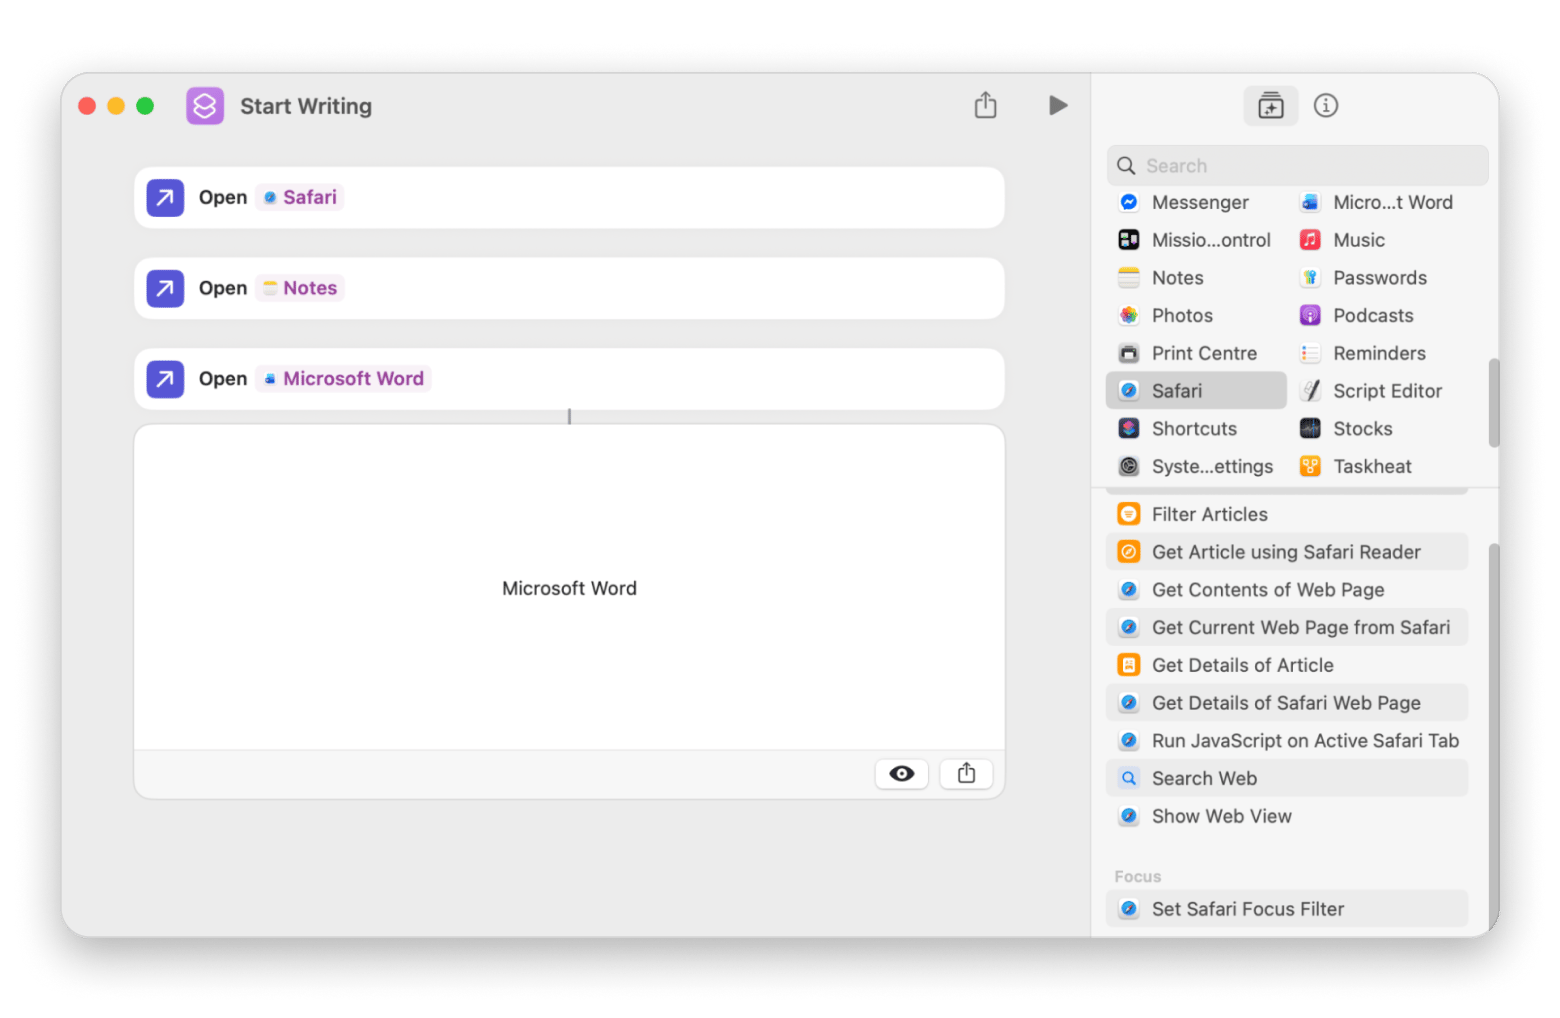Select Reminders in the apps list
Image resolution: width=1560 pixels, height=1018 pixels.
pos(1379,353)
